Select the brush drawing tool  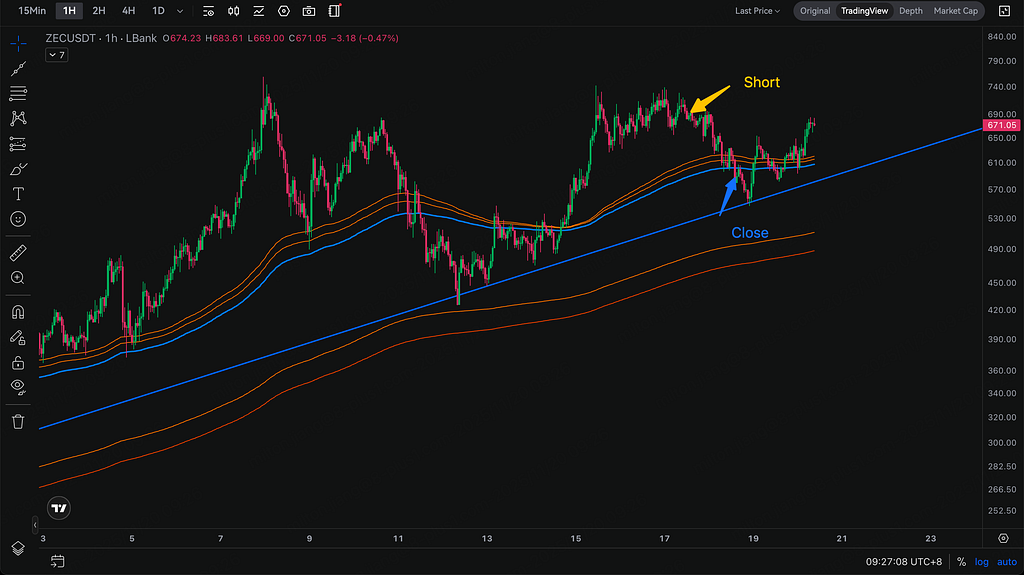18,169
